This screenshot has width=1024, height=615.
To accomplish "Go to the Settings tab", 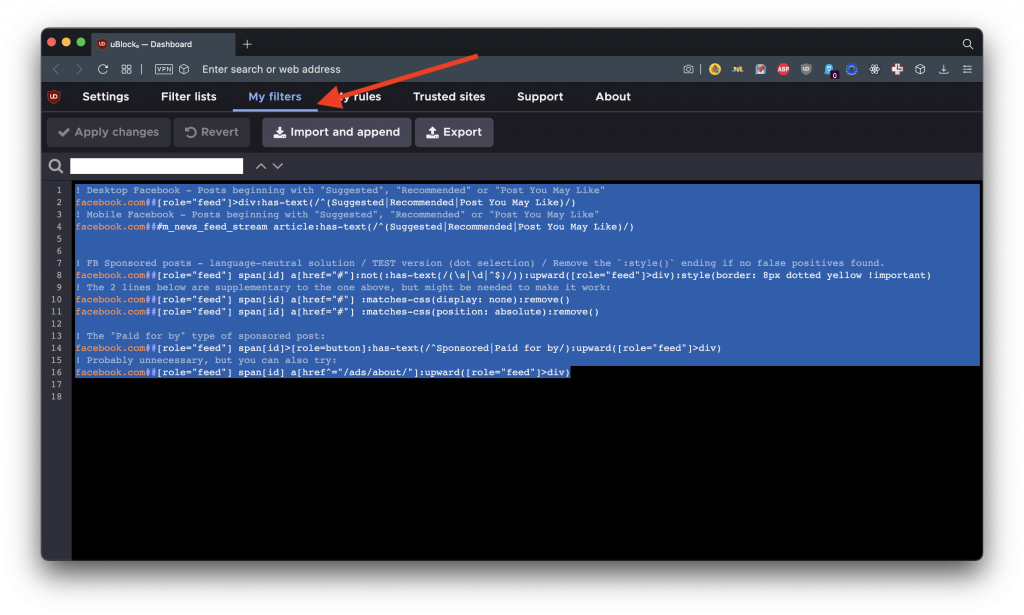I will tap(105, 97).
